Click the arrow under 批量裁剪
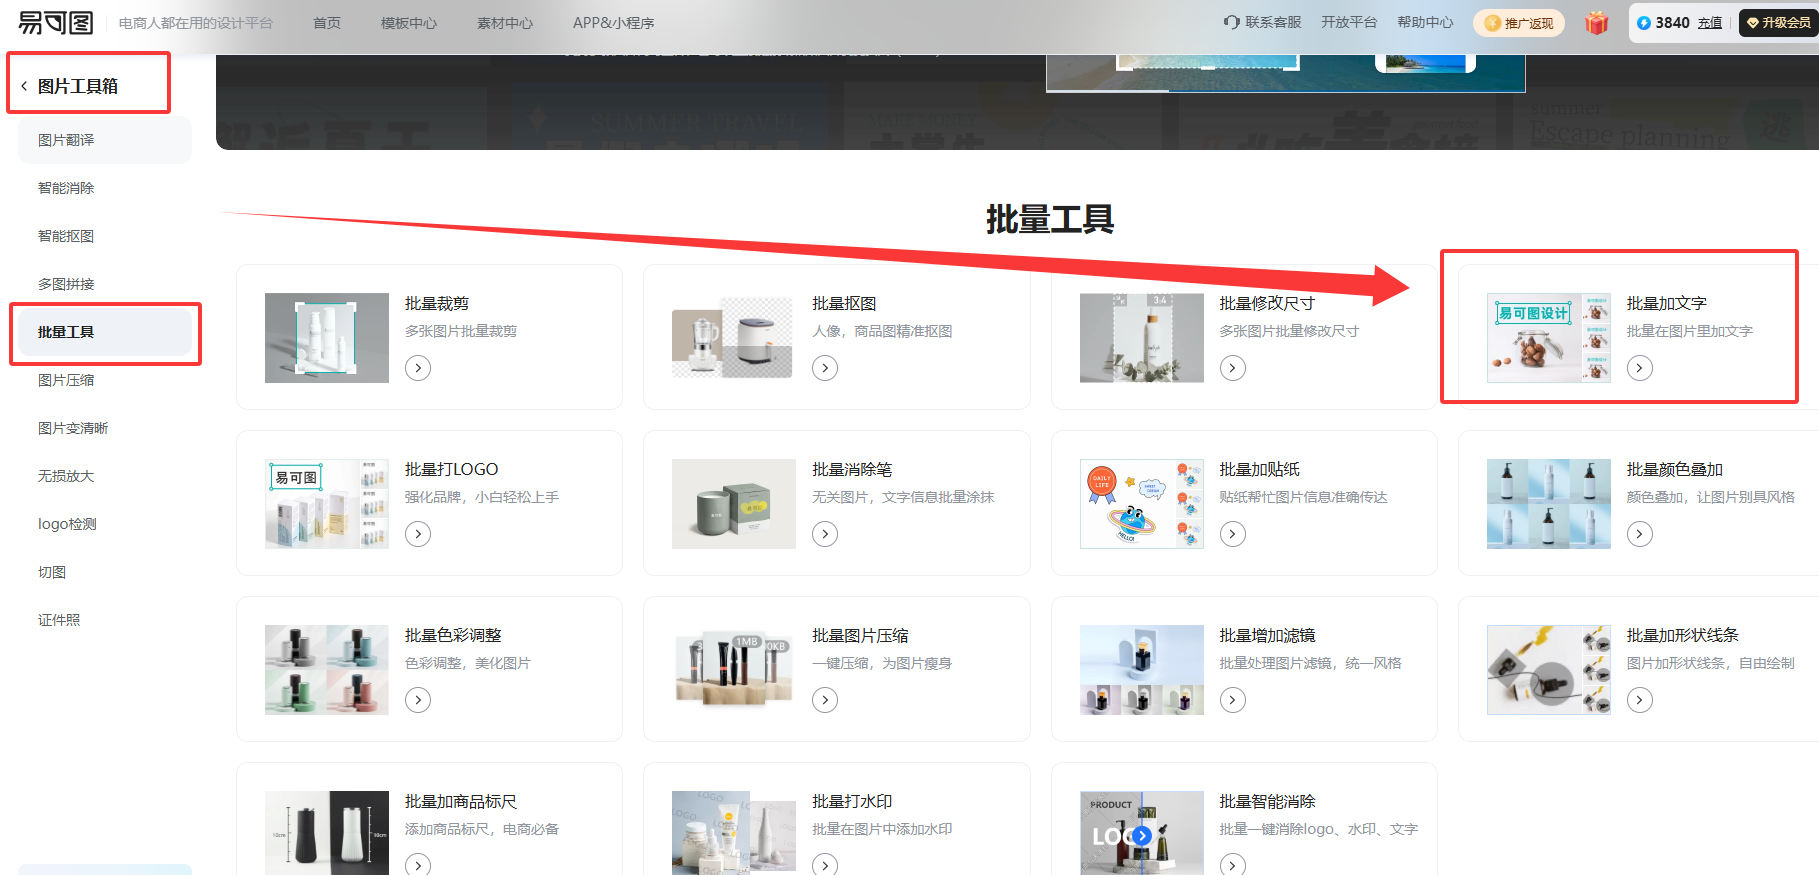Image resolution: width=1819 pixels, height=875 pixels. tap(418, 368)
